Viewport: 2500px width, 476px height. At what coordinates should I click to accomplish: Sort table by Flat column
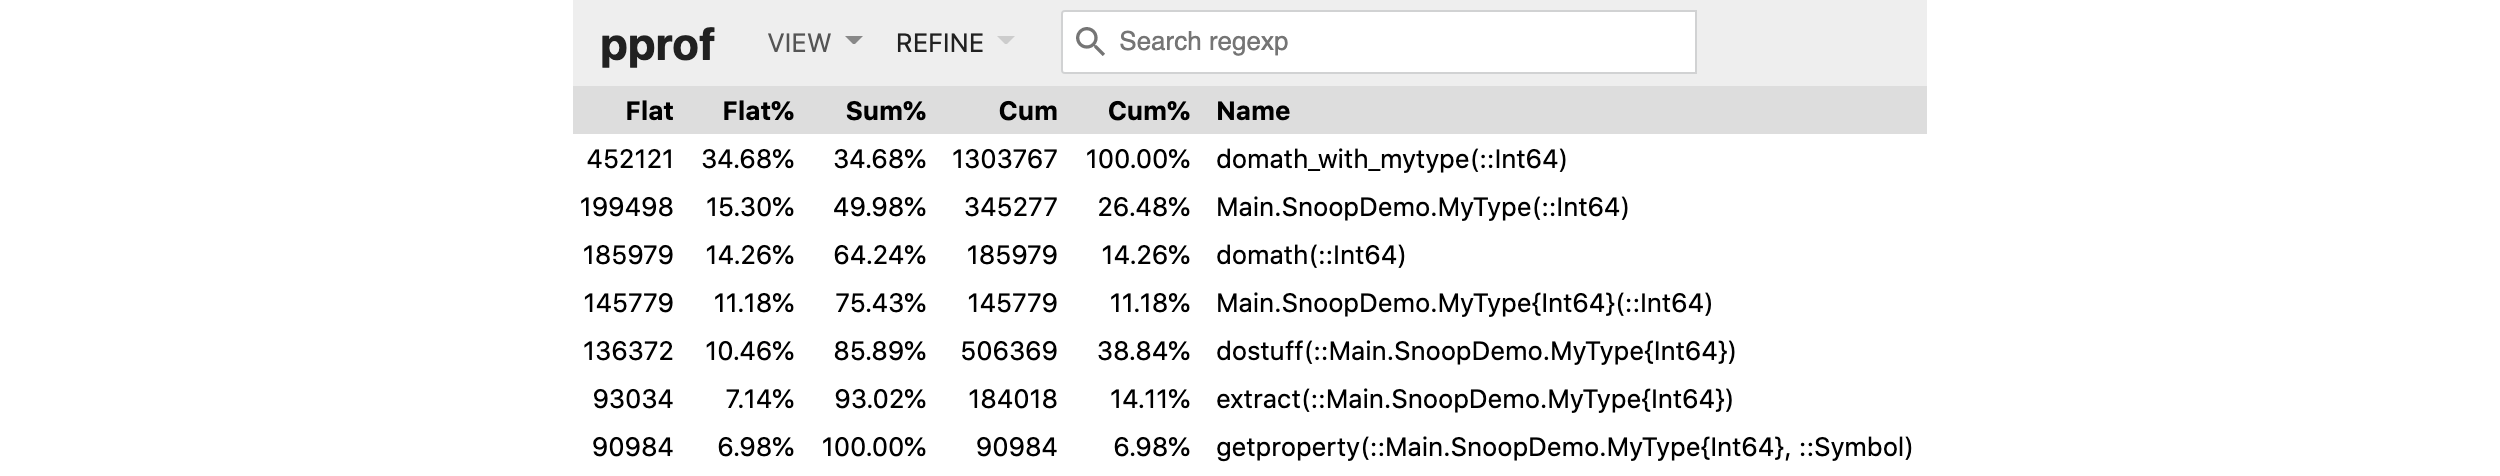click(x=649, y=111)
